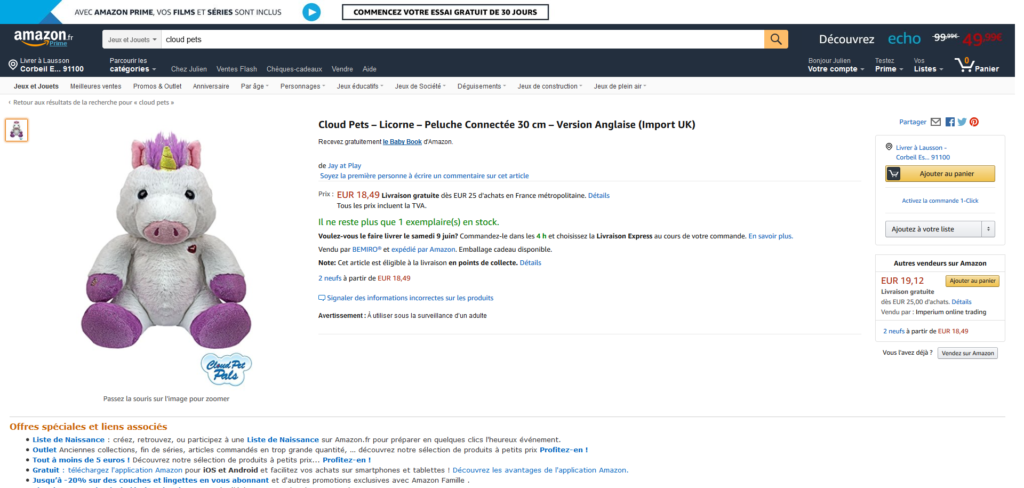Image resolution: width=1024 pixels, height=488 pixels.
Task: Open Anniversaire in the subnav
Action: pos(211,86)
